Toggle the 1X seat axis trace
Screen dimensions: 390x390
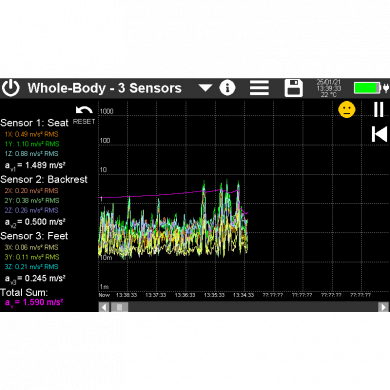point(31,134)
